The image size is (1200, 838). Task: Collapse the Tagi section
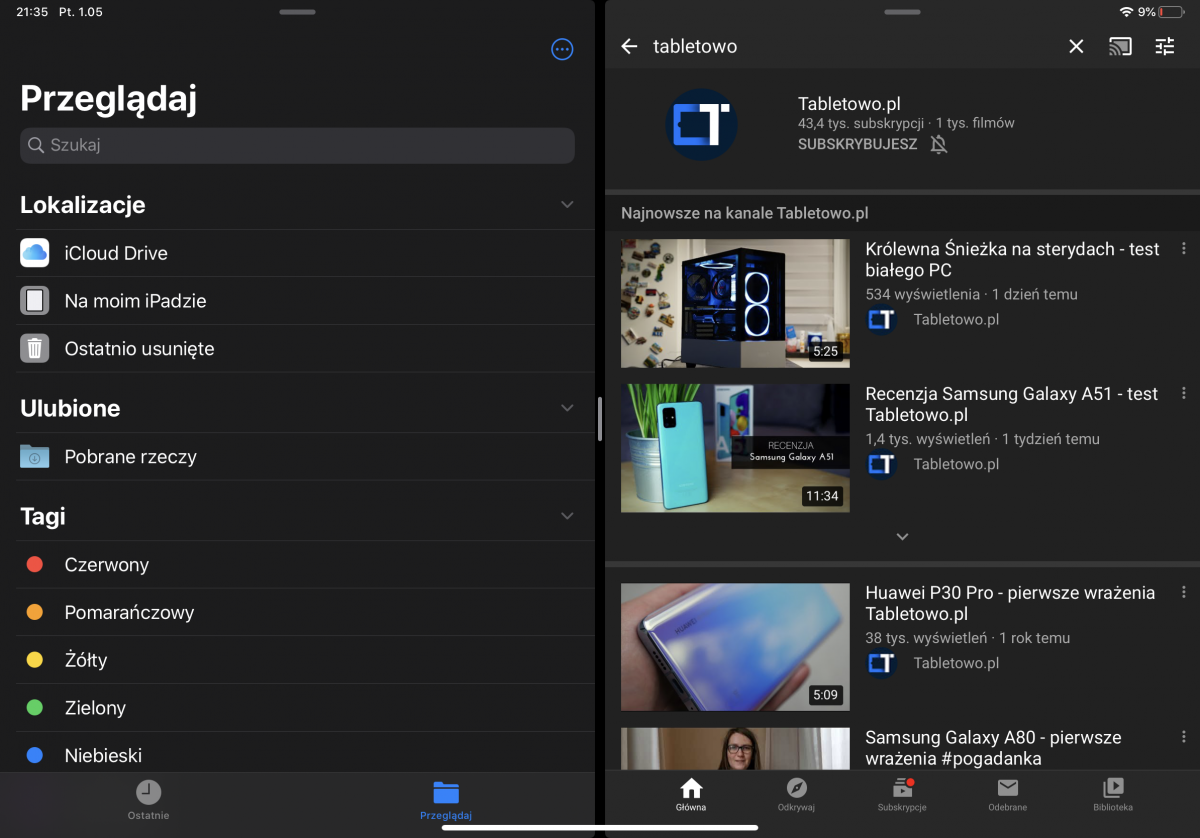tap(567, 516)
